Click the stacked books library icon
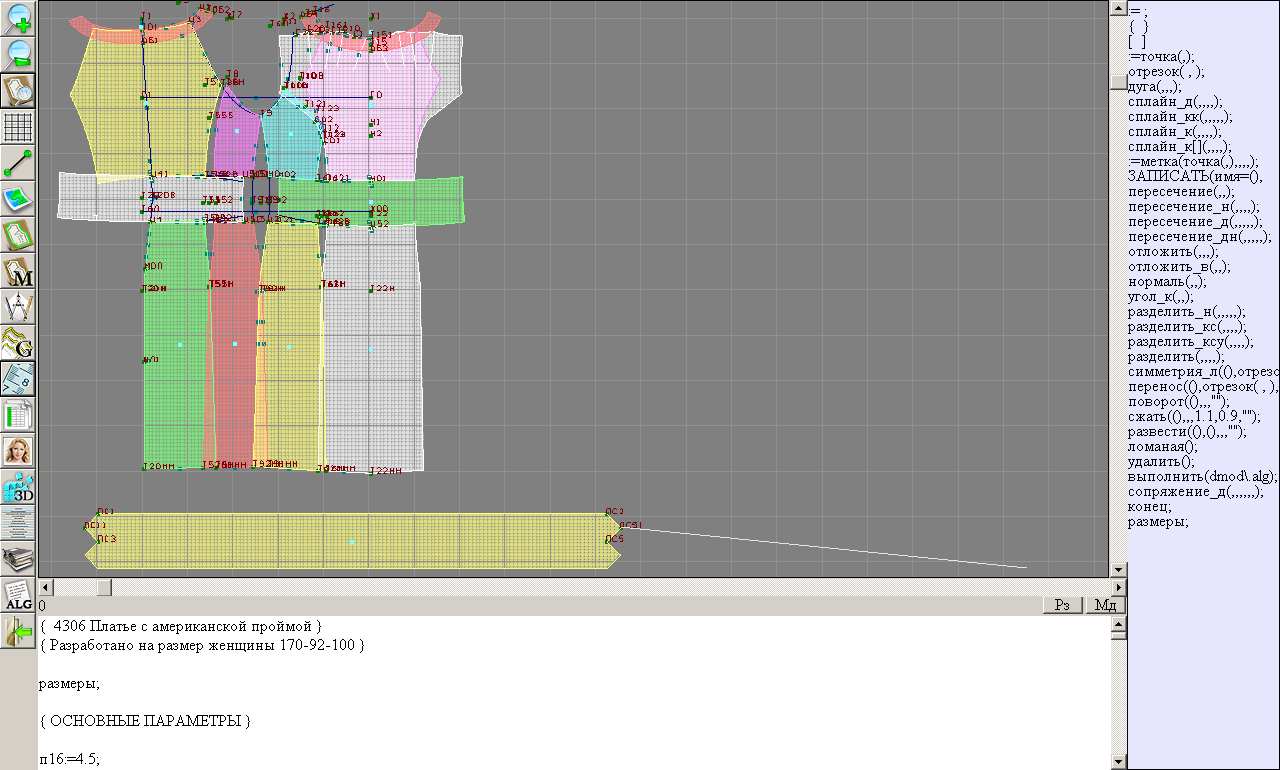 pyautogui.click(x=19, y=558)
